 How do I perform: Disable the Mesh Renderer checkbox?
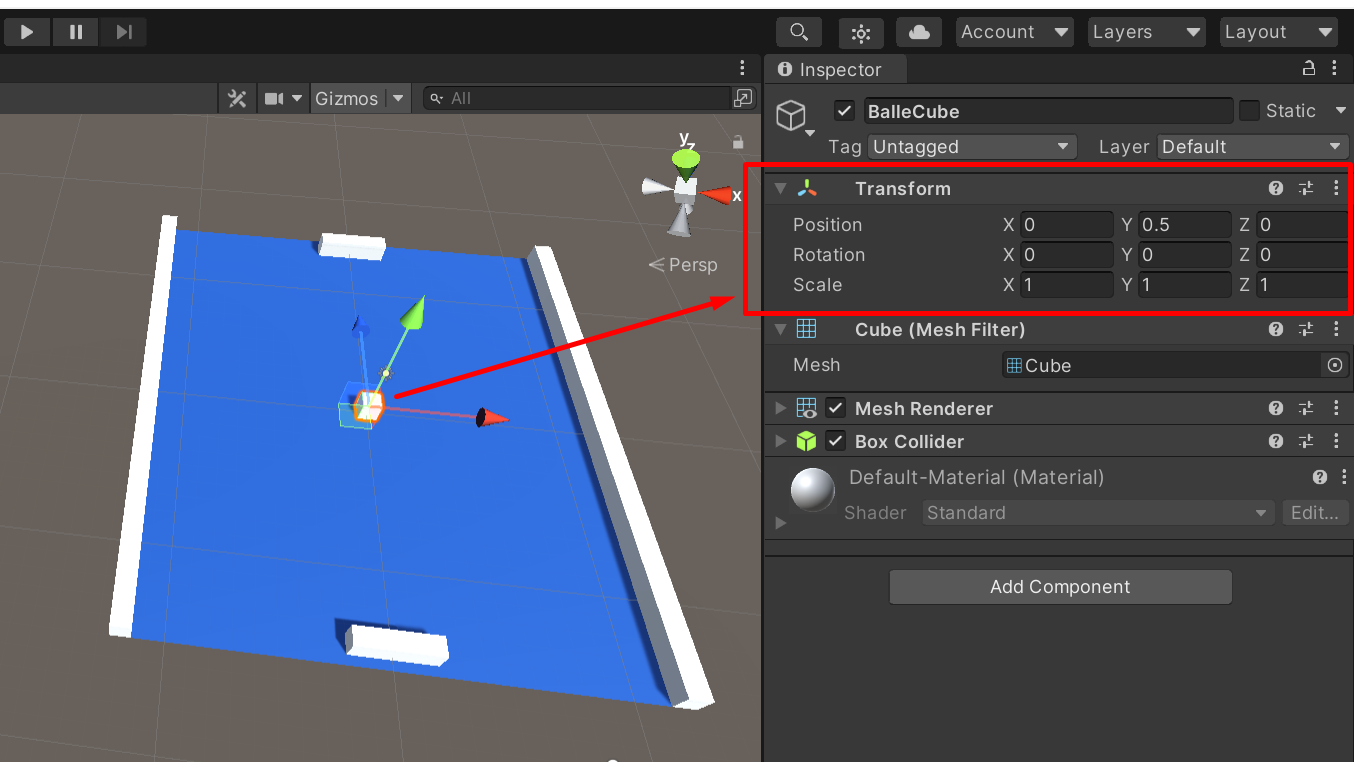pyautogui.click(x=836, y=408)
